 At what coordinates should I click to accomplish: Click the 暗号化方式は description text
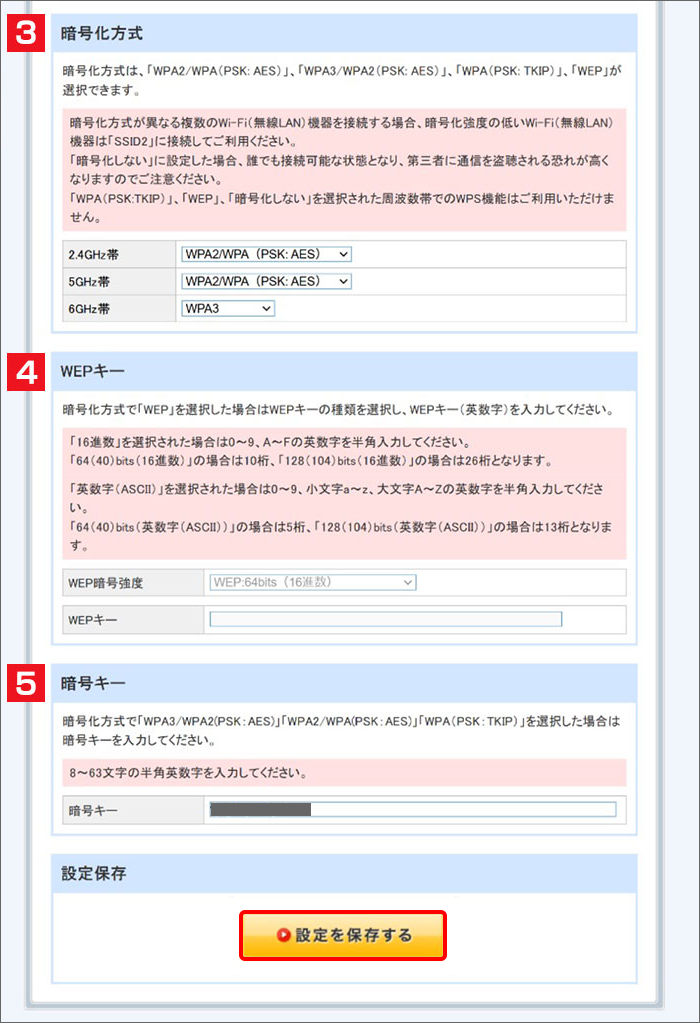(x=342, y=80)
